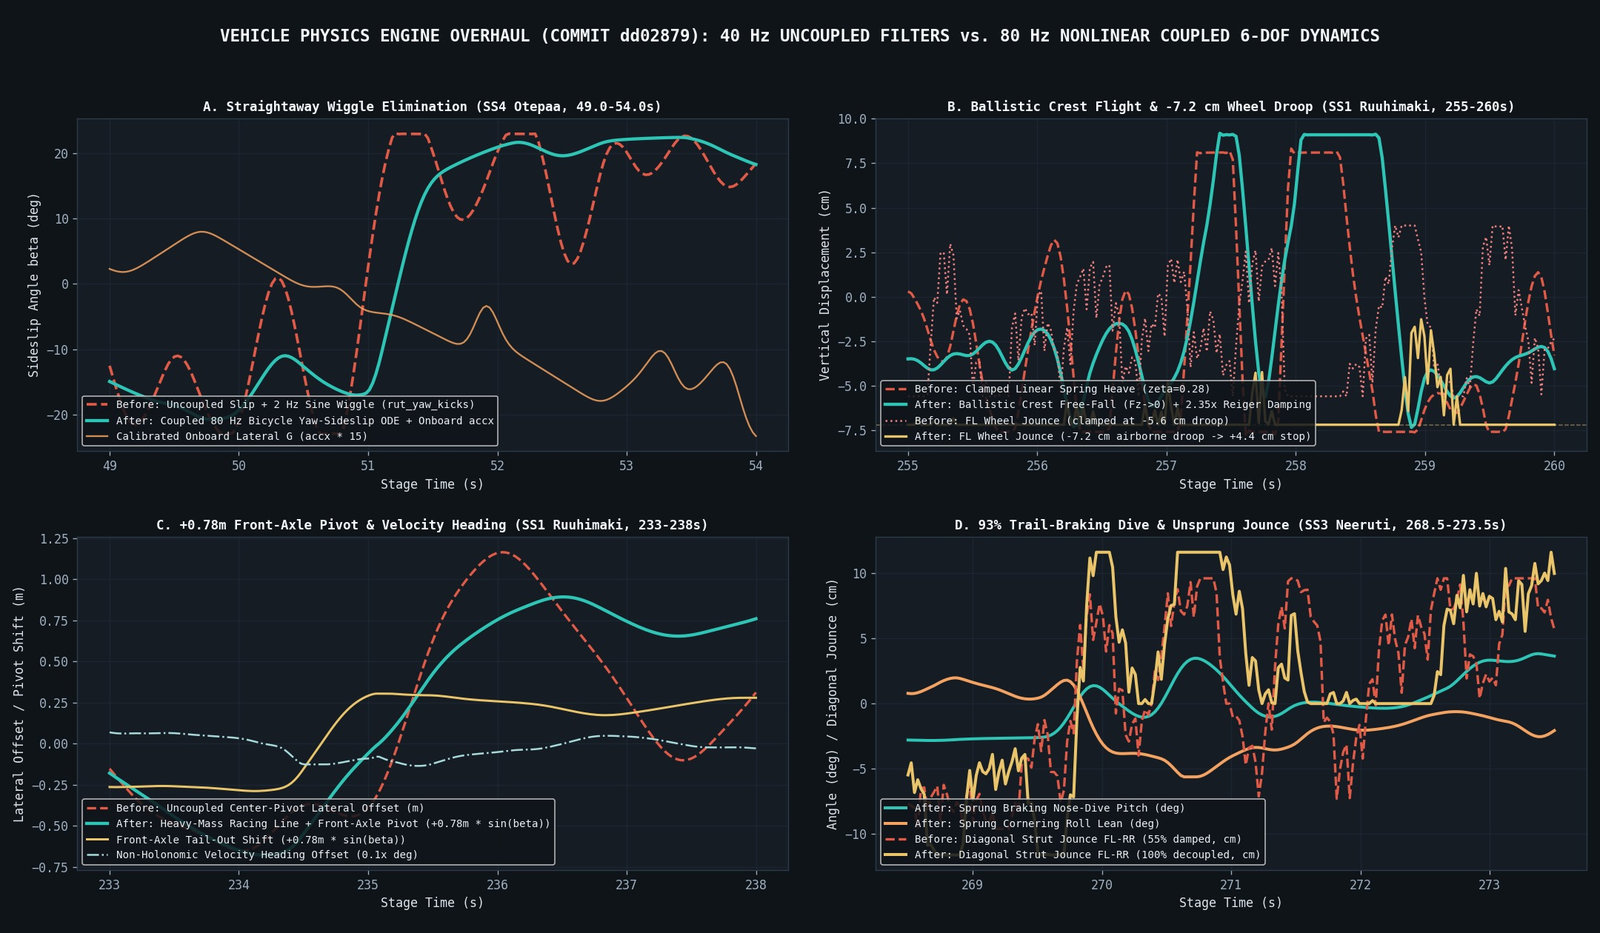Click x-axis tick '236' in panel C

coord(497,884)
